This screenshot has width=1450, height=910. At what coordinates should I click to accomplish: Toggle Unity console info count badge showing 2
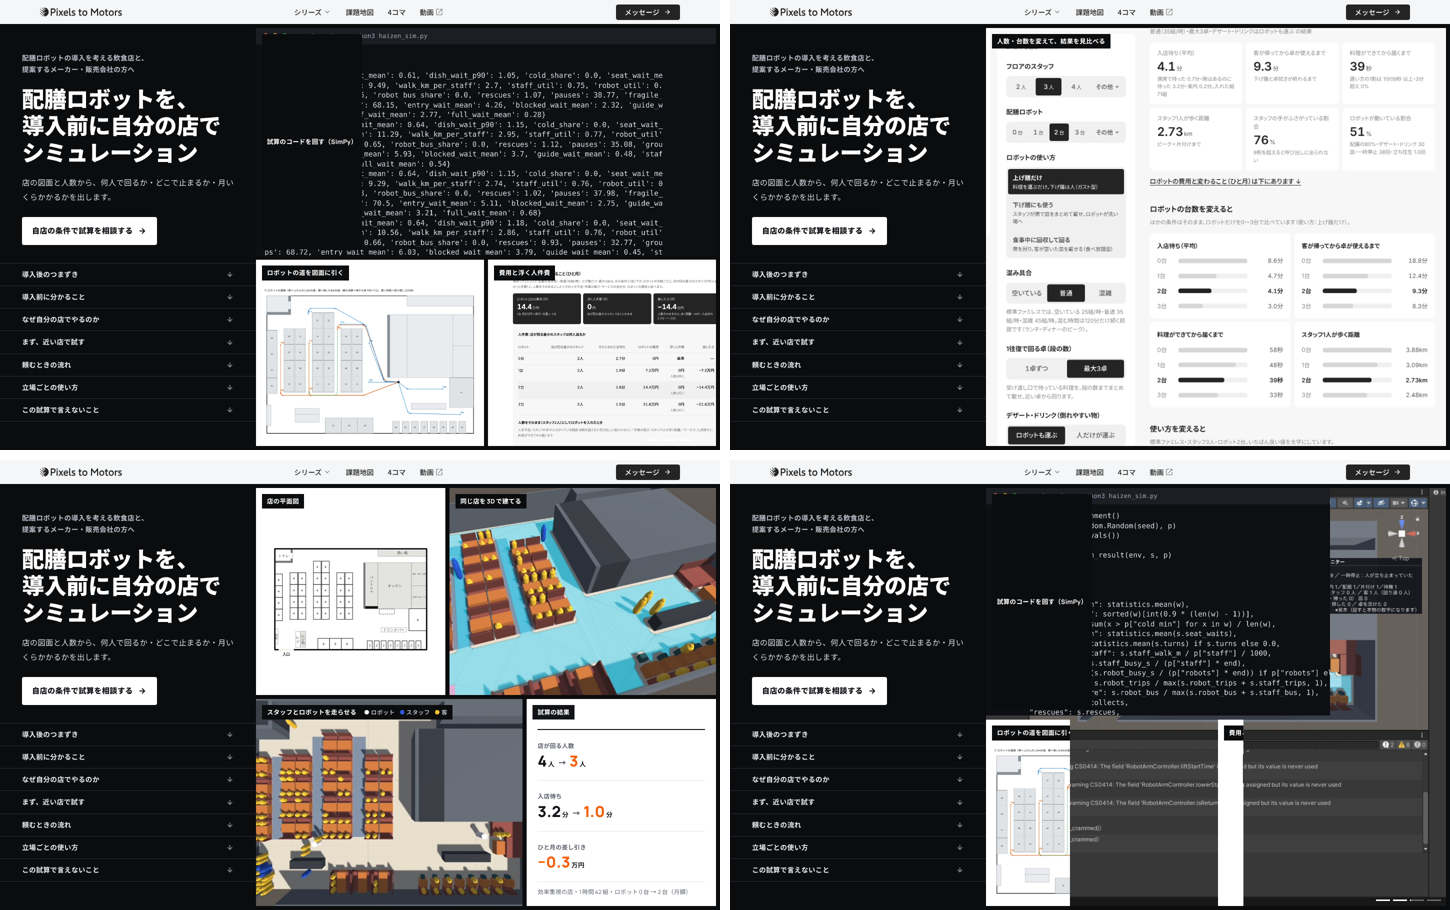coord(1387,745)
